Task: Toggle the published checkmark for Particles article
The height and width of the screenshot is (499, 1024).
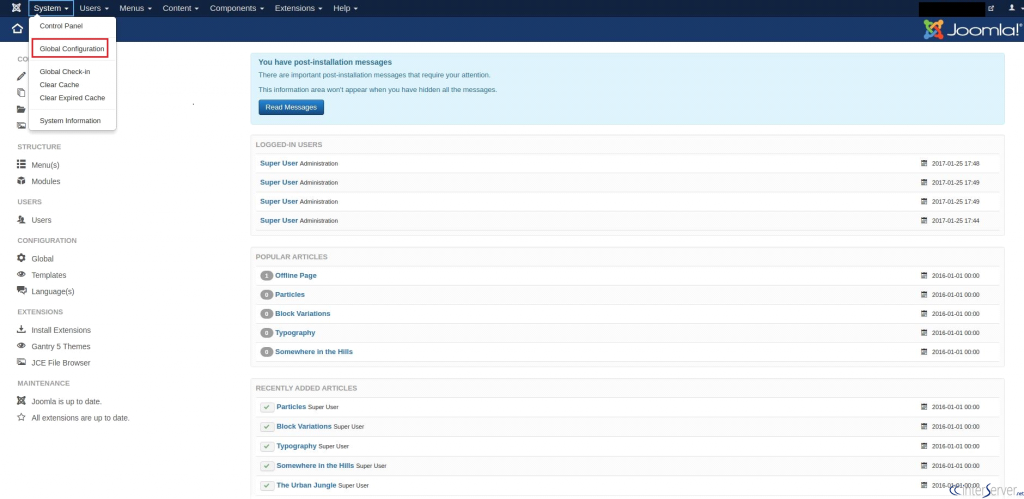Action: pyautogui.click(x=266, y=407)
